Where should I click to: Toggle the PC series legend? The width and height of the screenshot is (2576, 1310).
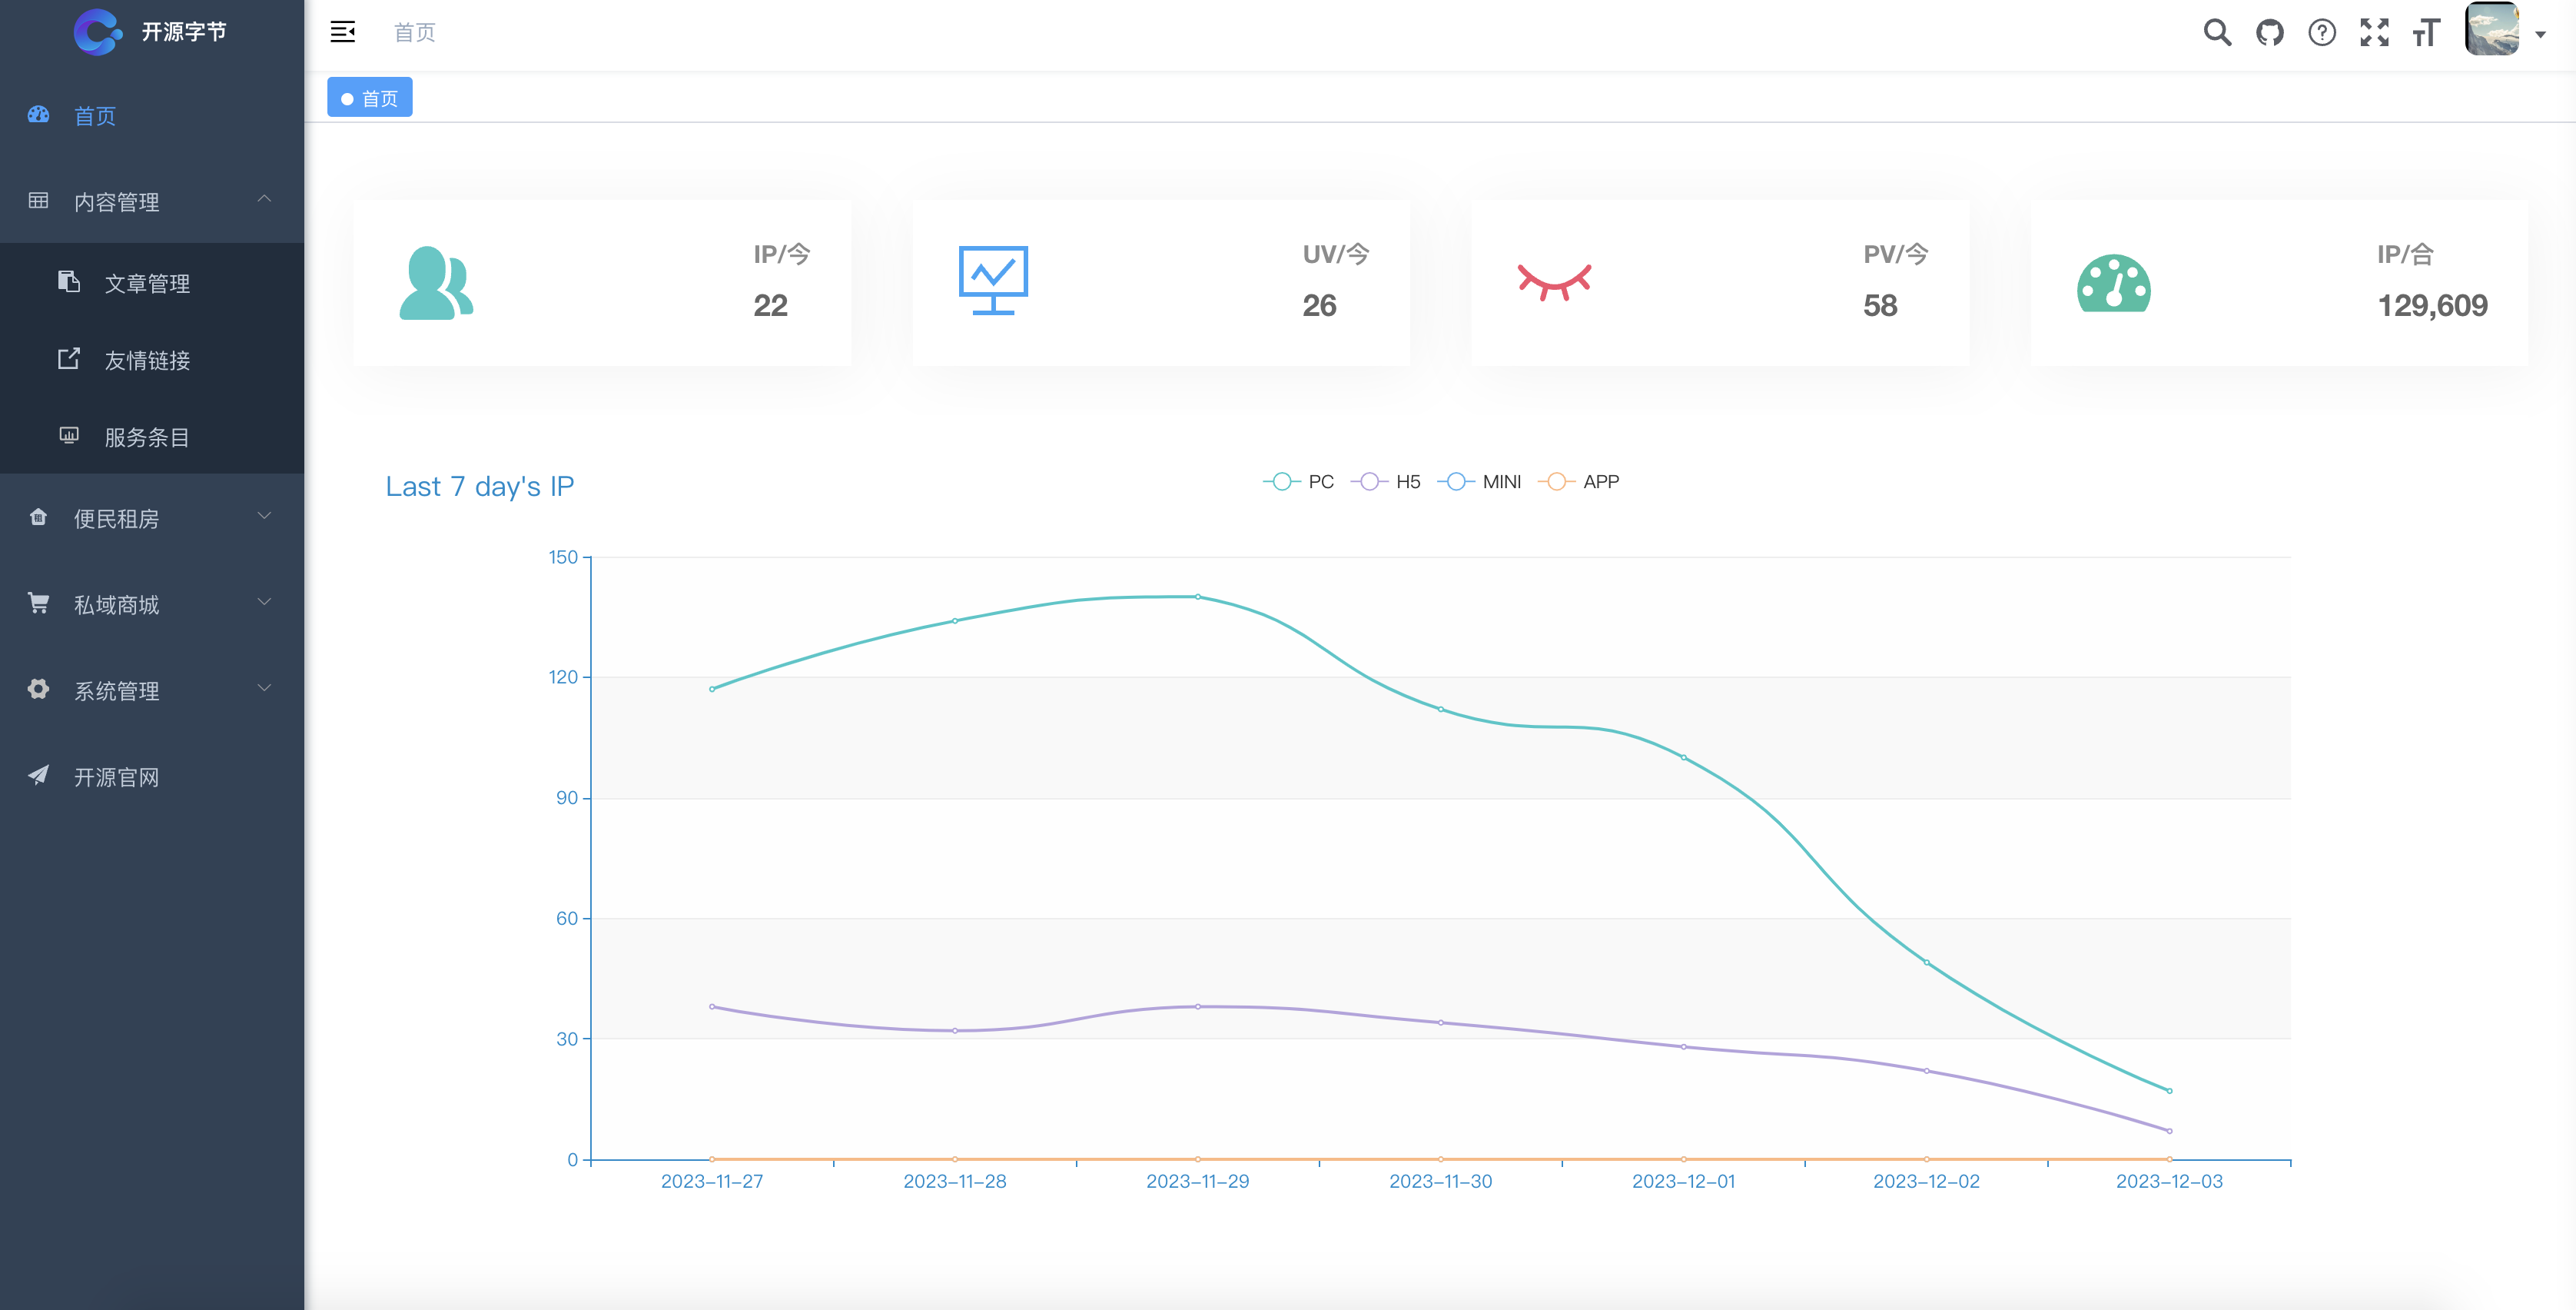(1299, 482)
